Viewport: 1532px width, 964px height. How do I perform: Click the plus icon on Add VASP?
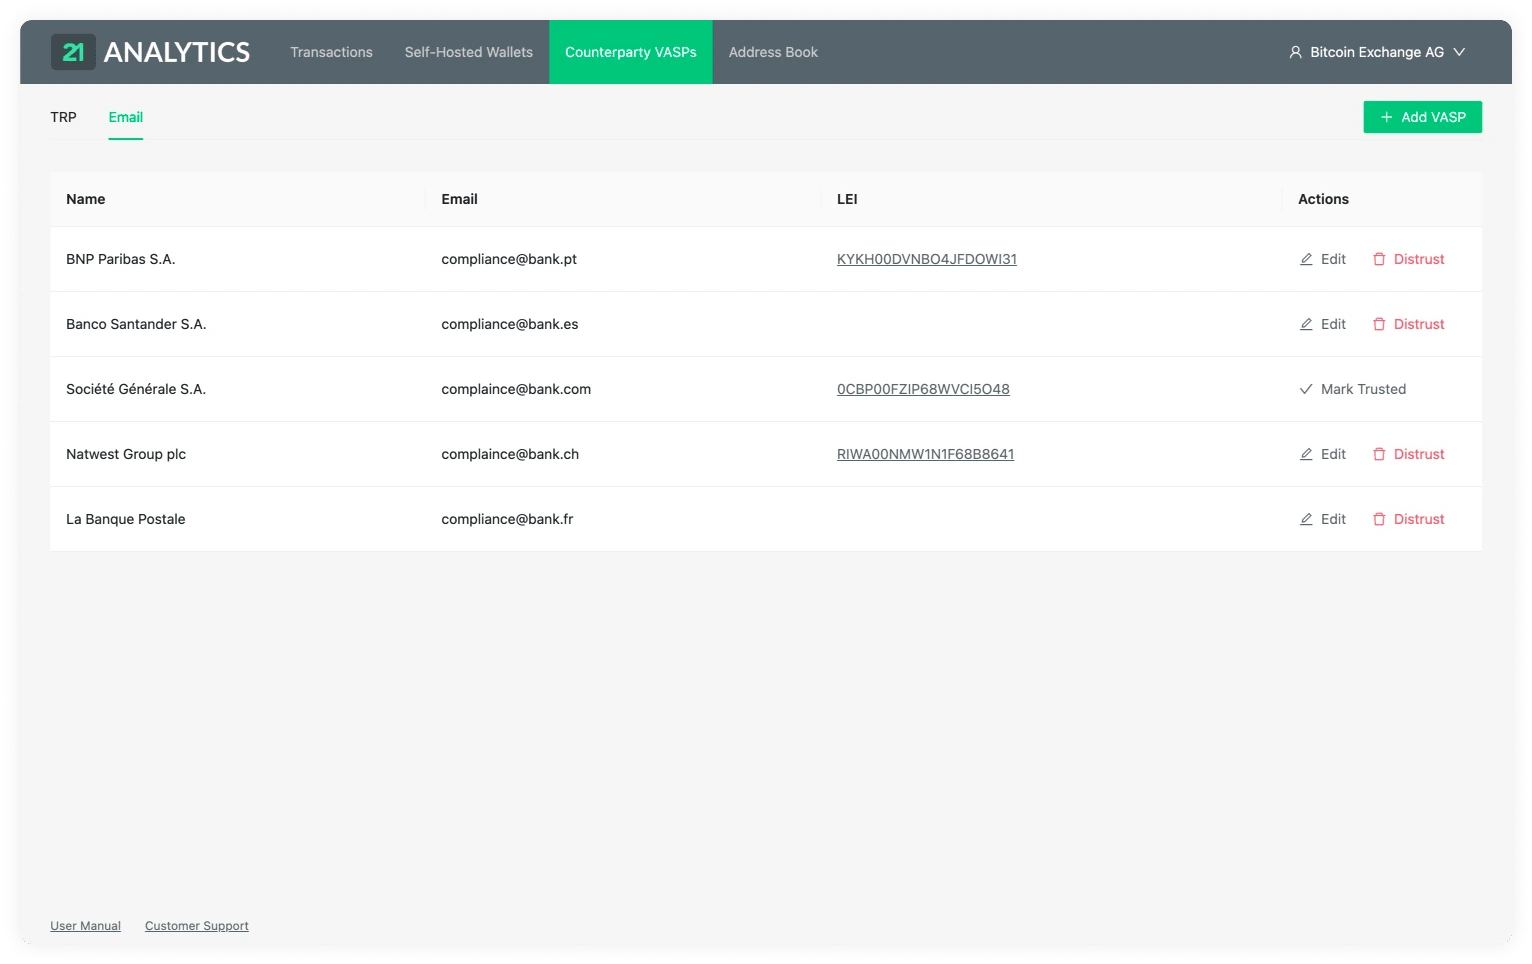[1386, 117]
